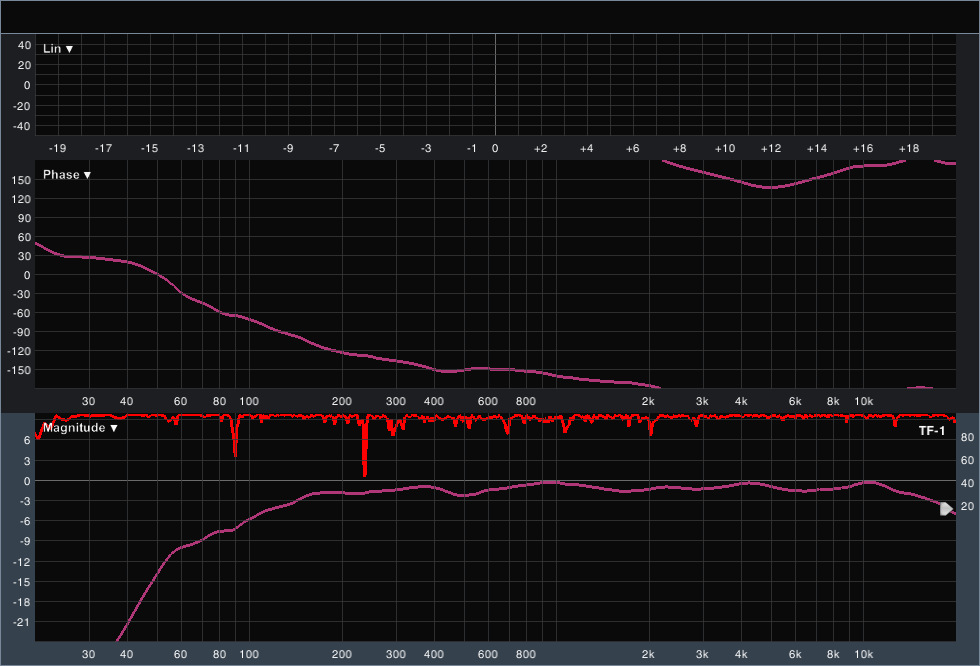This screenshot has width=980, height=666.
Task: Select the TF-1 trace label
Action: pos(931,430)
